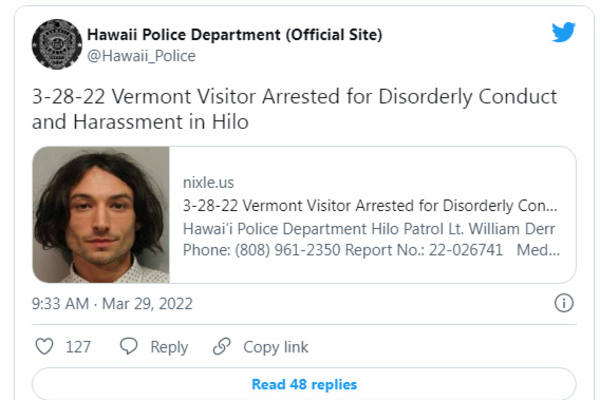Click the nixle.us domain in the card

[207, 184]
